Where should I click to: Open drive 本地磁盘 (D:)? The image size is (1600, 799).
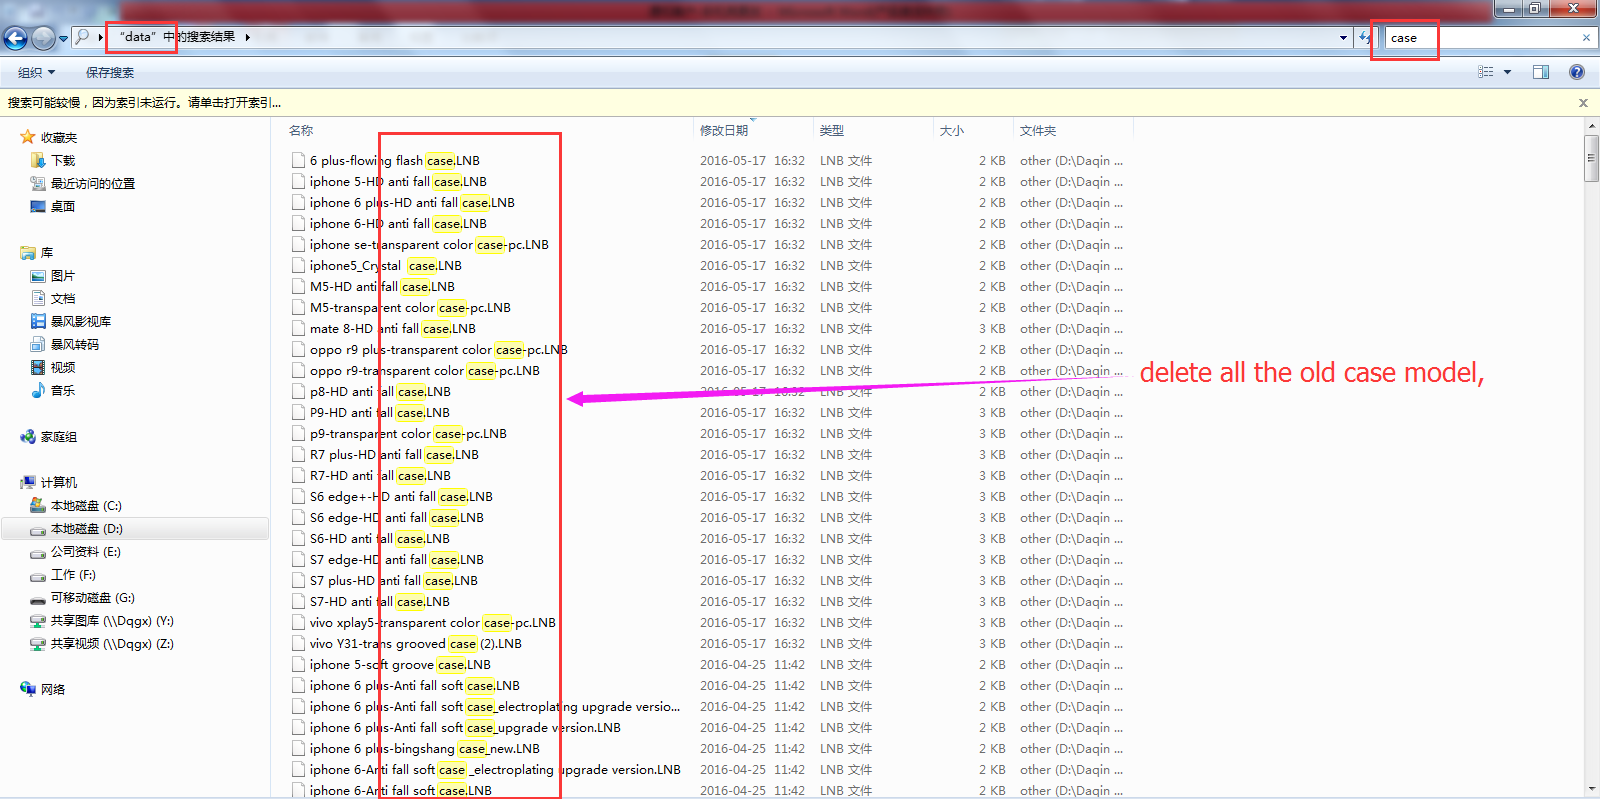pyautogui.click(x=86, y=529)
